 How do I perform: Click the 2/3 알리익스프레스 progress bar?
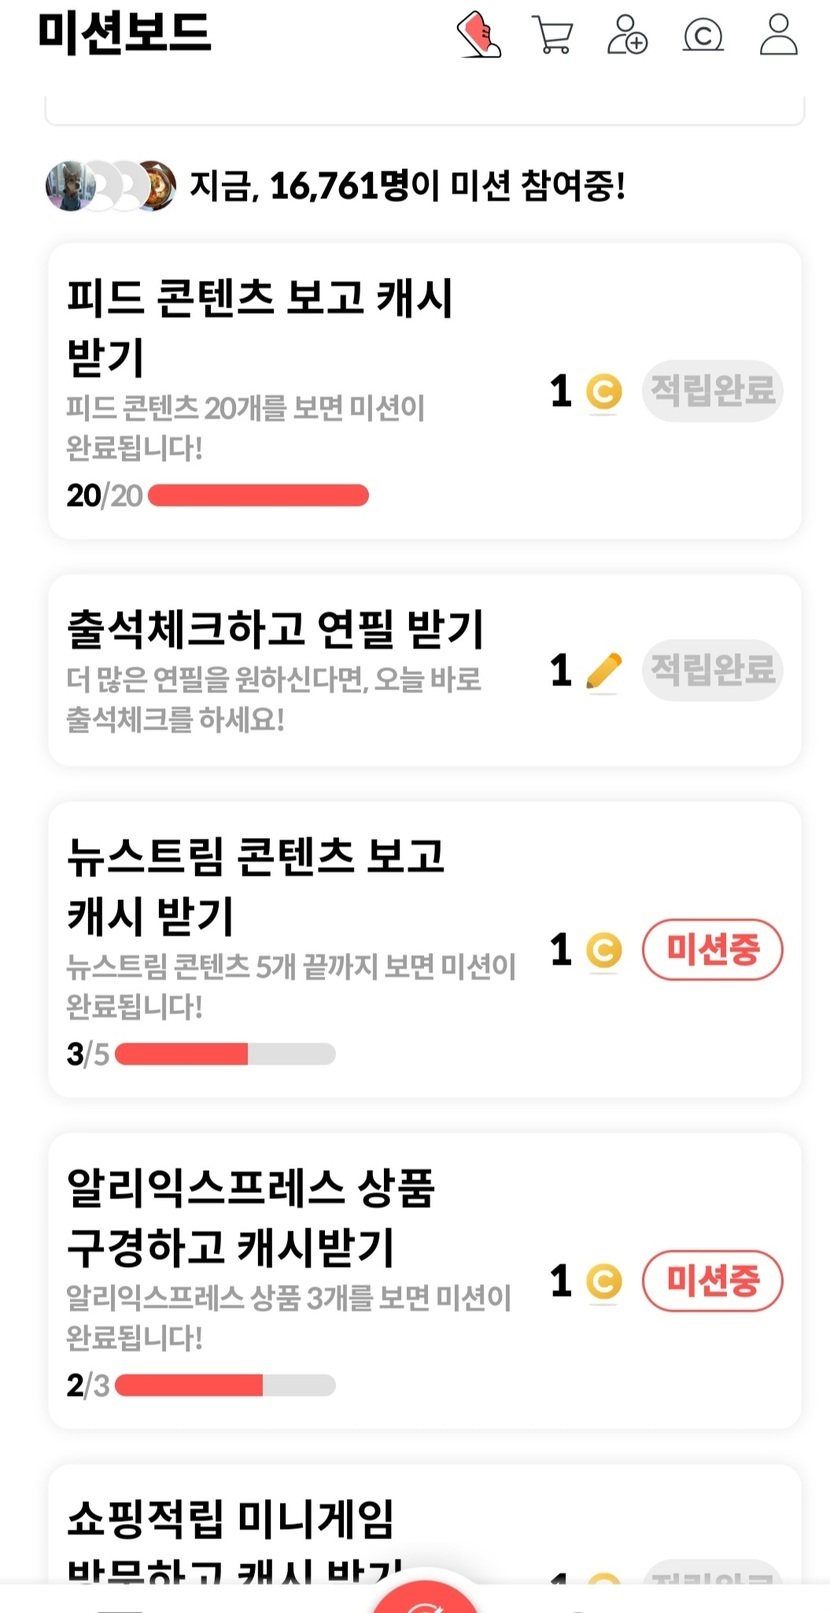coord(225,1385)
